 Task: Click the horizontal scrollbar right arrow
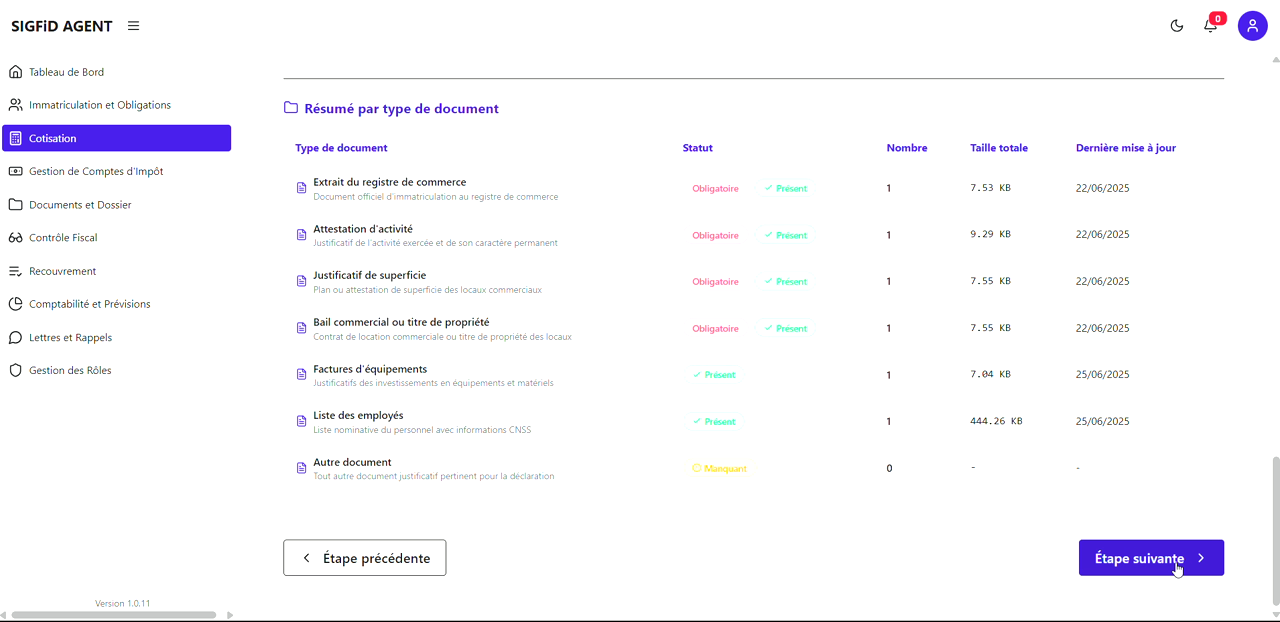[230, 614]
